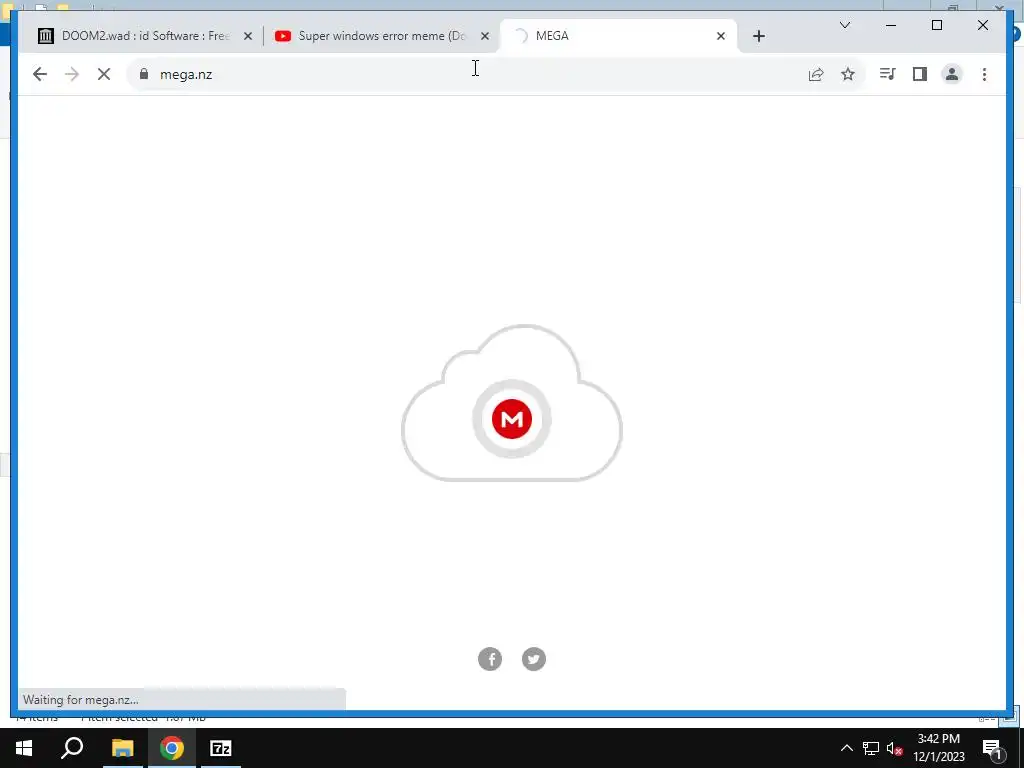The image size is (1024, 768).
Task: Stop loading the mega.nz page
Action: coord(104,74)
